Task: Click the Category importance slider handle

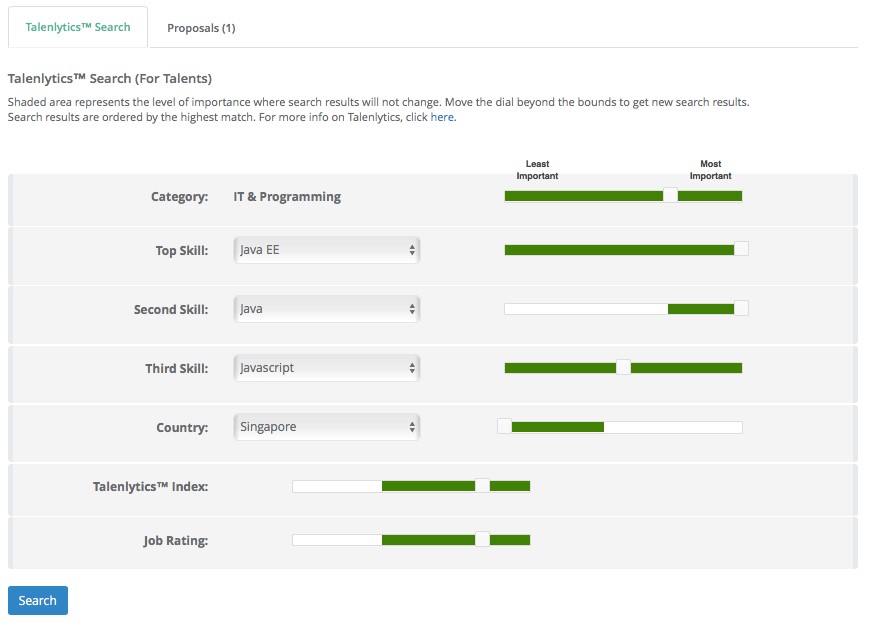Action: (x=670, y=195)
